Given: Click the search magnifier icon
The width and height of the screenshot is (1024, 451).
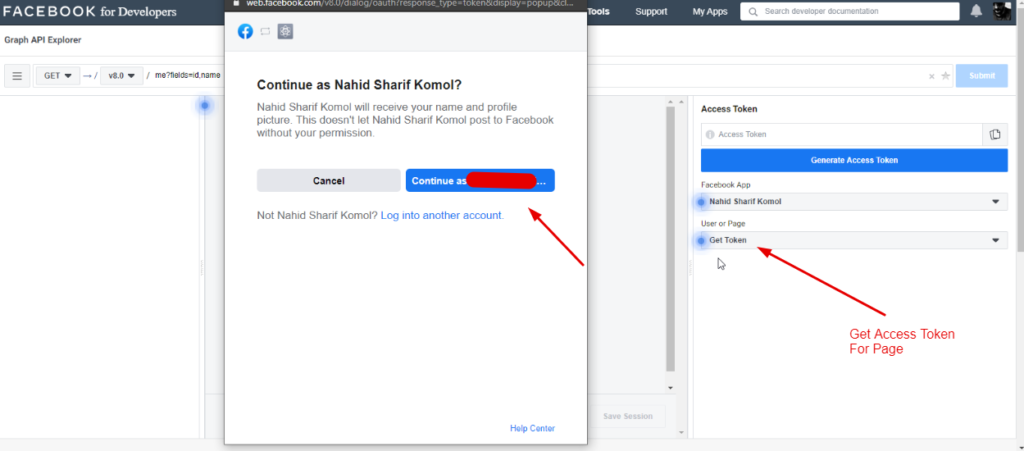Looking at the screenshot, I should [x=754, y=12].
